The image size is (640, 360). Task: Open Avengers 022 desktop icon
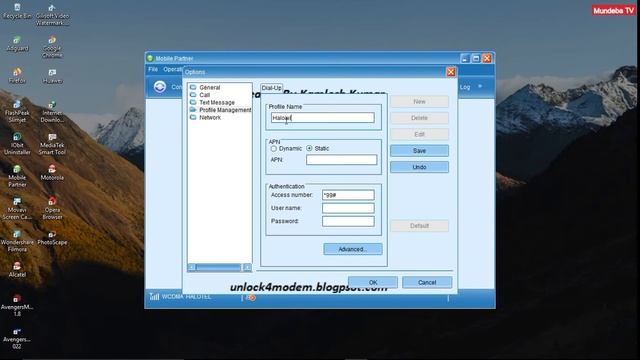[17, 338]
